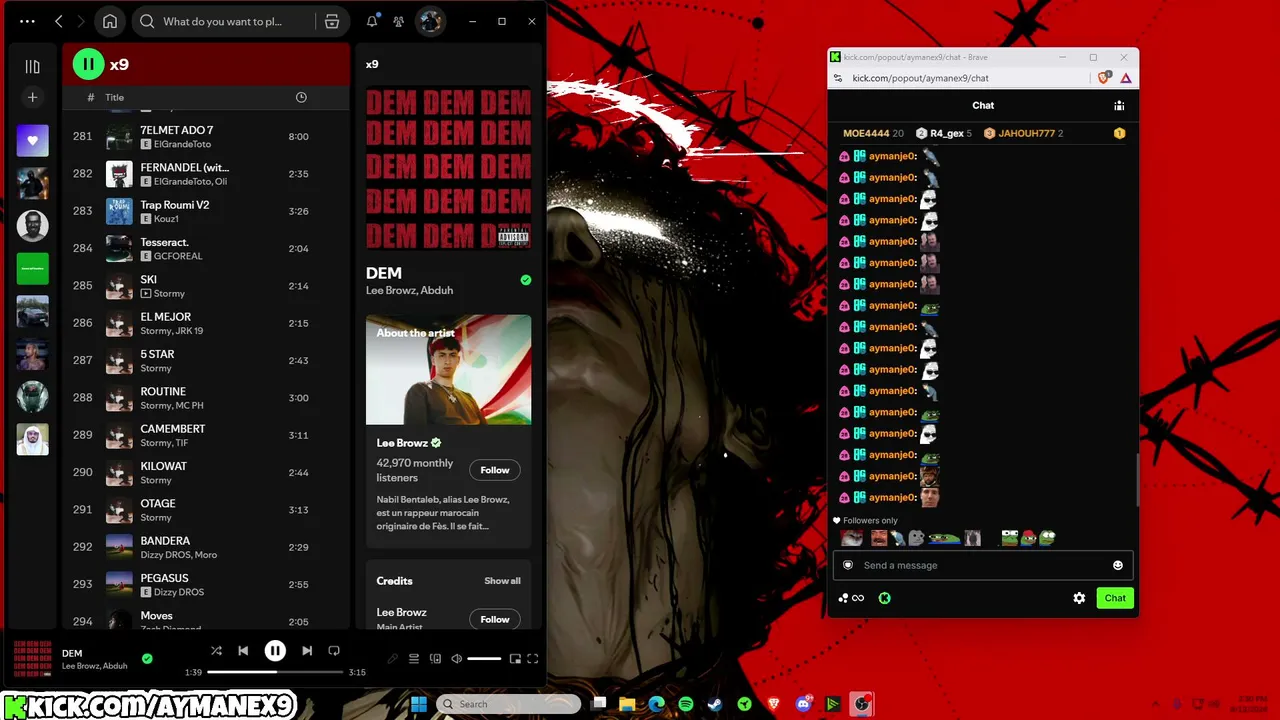This screenshot has width=1280, height=720.
Task: Open the emoji picker in Kick chat
Action: click(x=1118, y=565)
